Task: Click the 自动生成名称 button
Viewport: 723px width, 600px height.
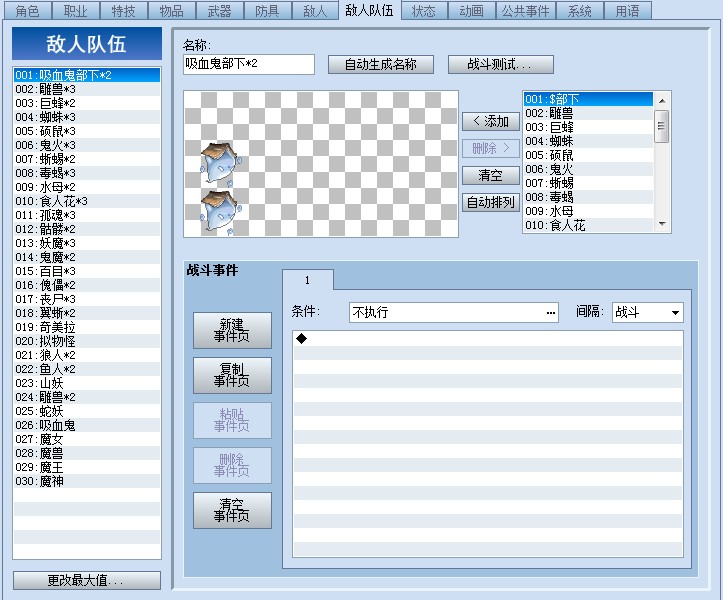Action: tap(381, 65)
